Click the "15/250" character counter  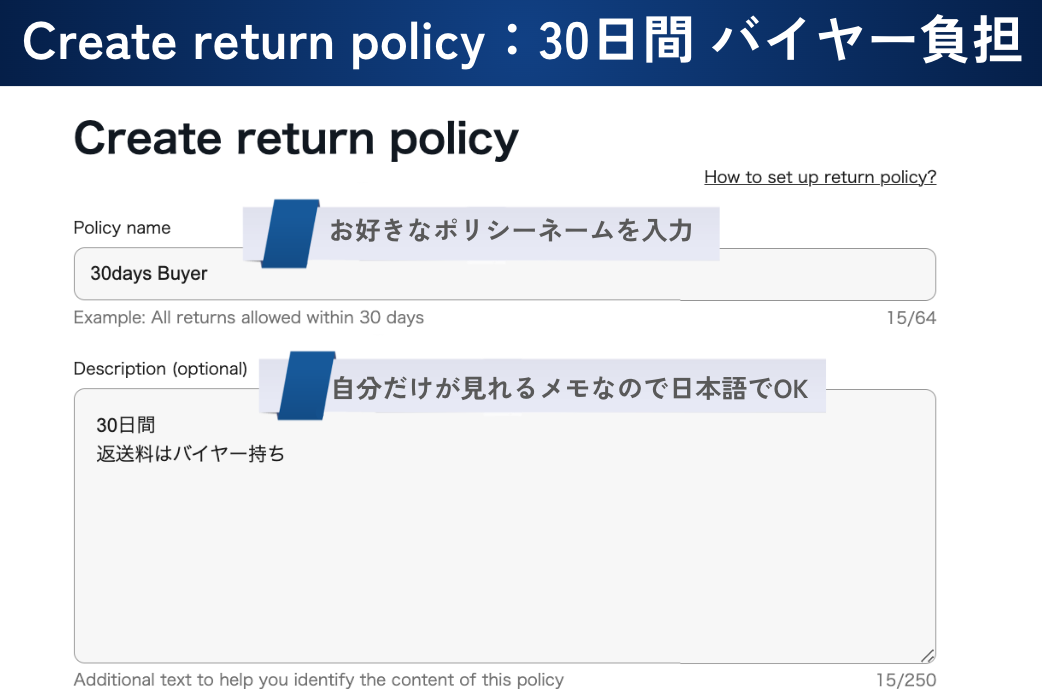pos(906,680)
